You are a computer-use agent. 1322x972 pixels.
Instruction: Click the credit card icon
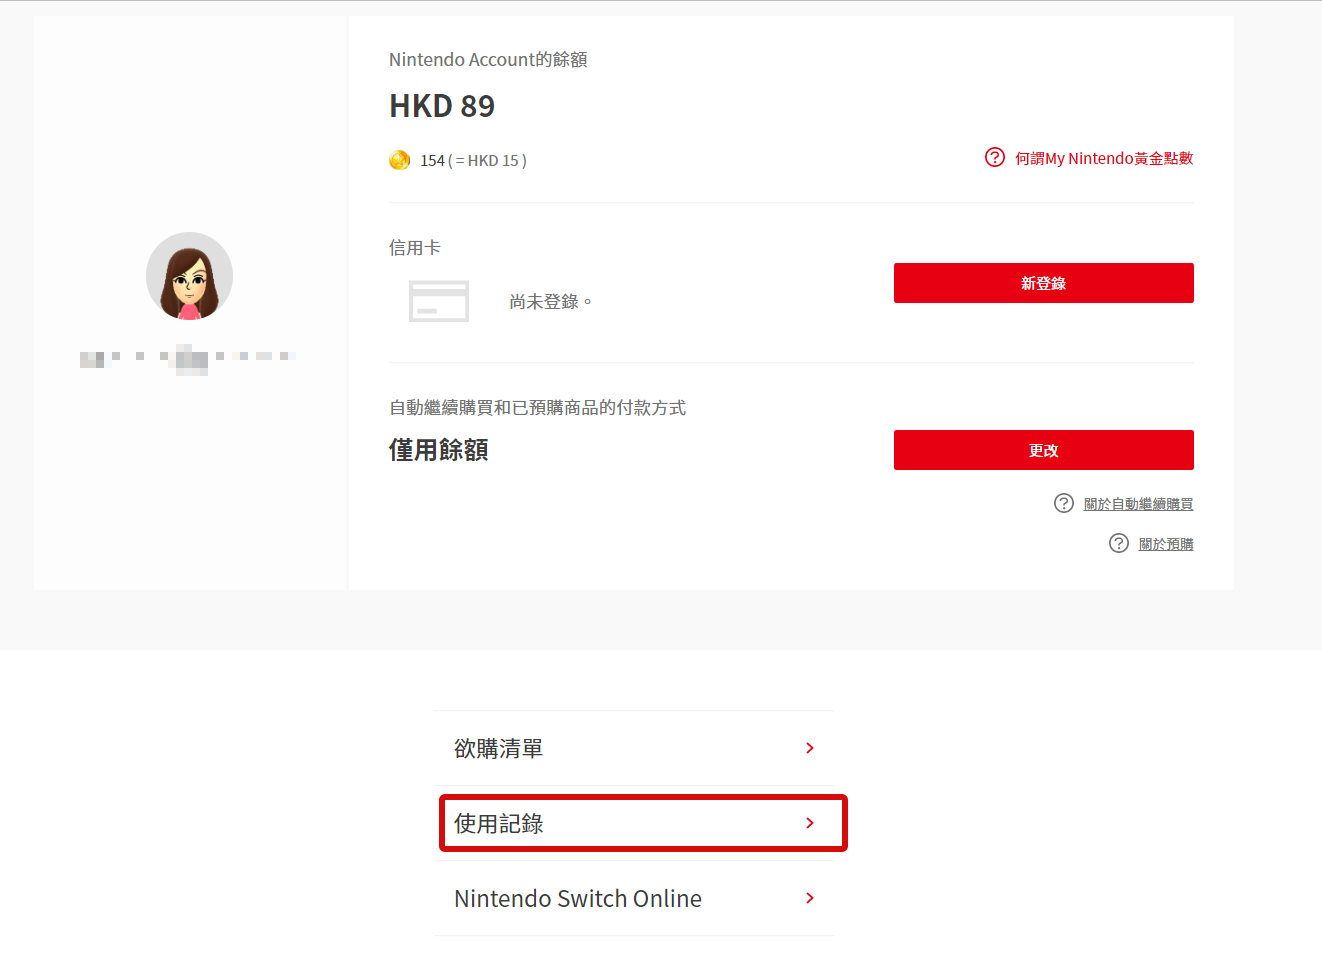coord(439,301)
